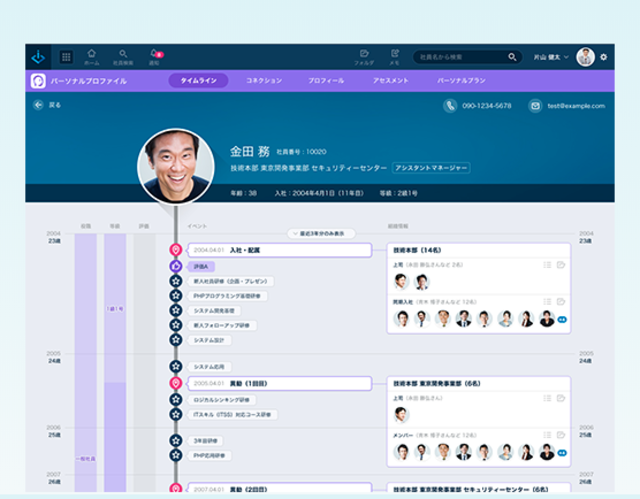Click the back arrow (戻る)
Image resolution: width=640 pixels, height=499 pixels.
click(39, 104)
